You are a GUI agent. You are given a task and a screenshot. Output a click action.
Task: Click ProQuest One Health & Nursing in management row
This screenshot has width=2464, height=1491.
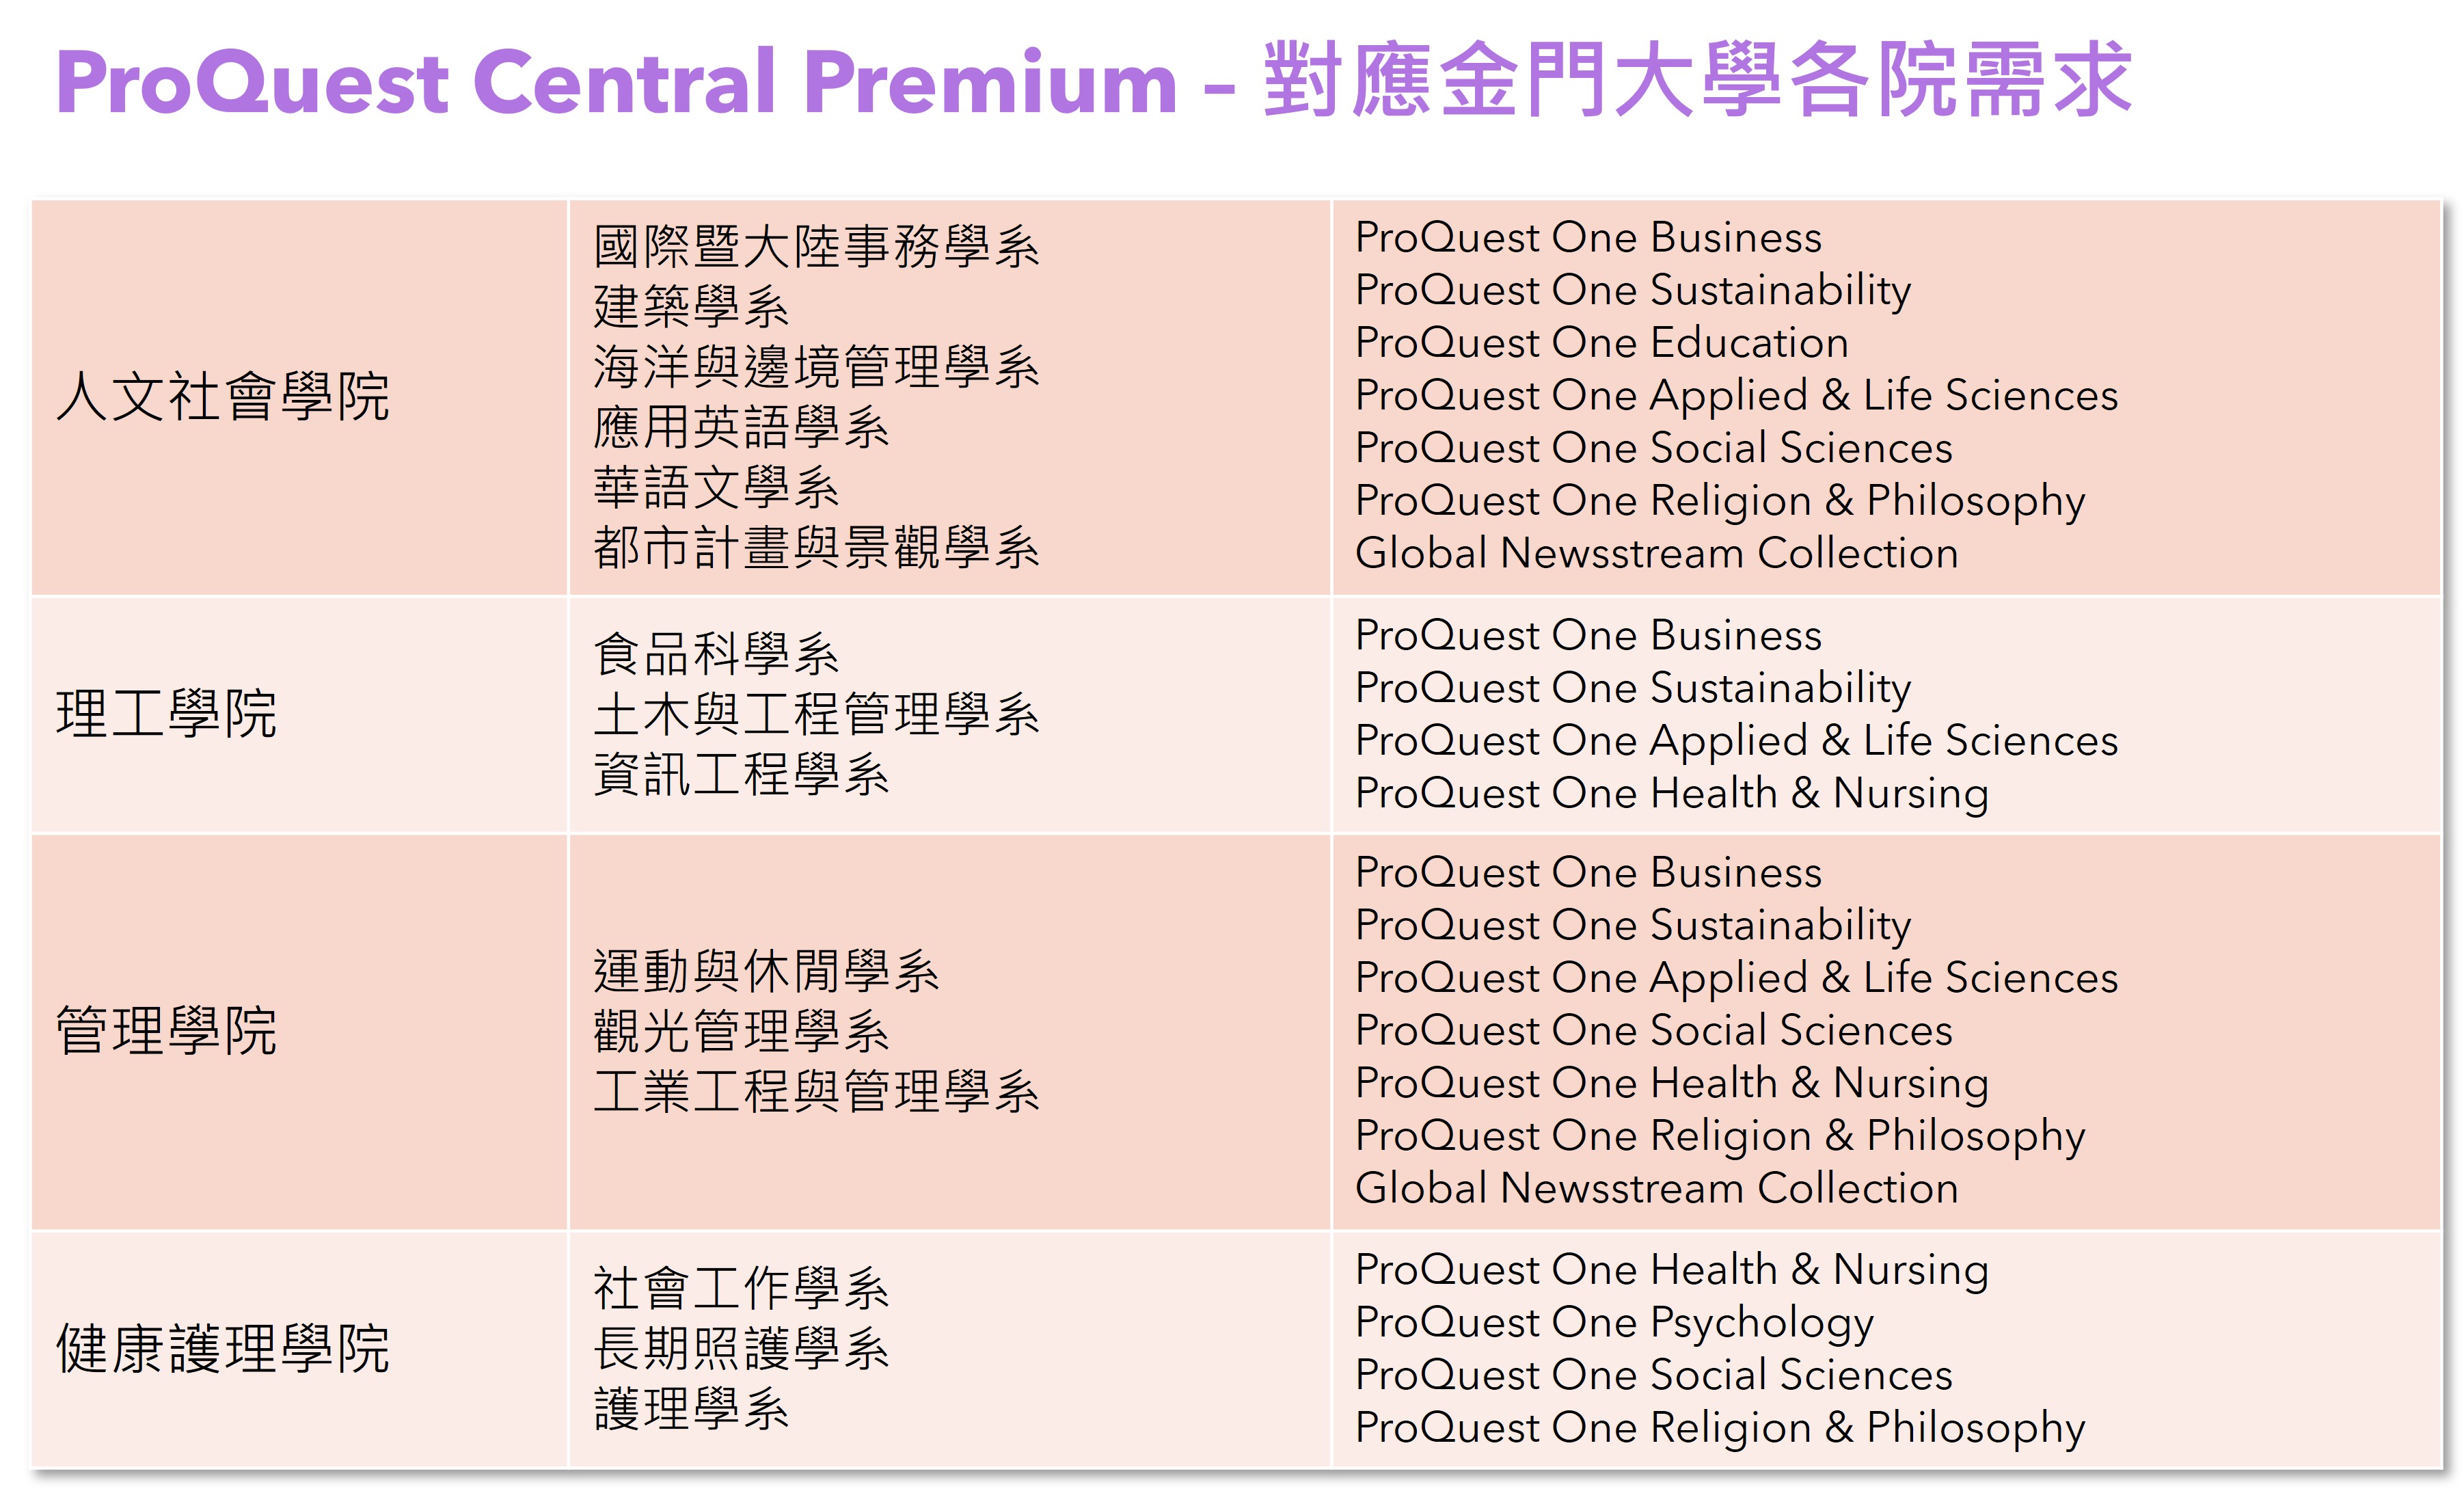[1672, 1083]
